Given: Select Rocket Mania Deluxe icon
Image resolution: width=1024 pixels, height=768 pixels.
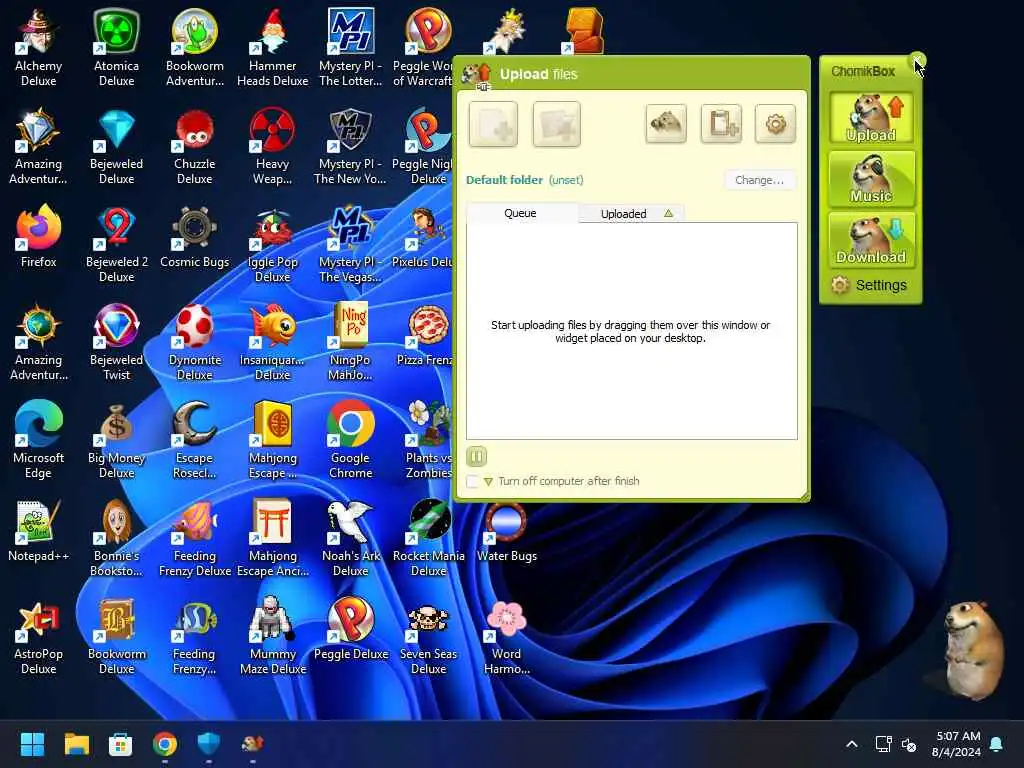Looking at the screenshot, I should (x=428, y=538).
